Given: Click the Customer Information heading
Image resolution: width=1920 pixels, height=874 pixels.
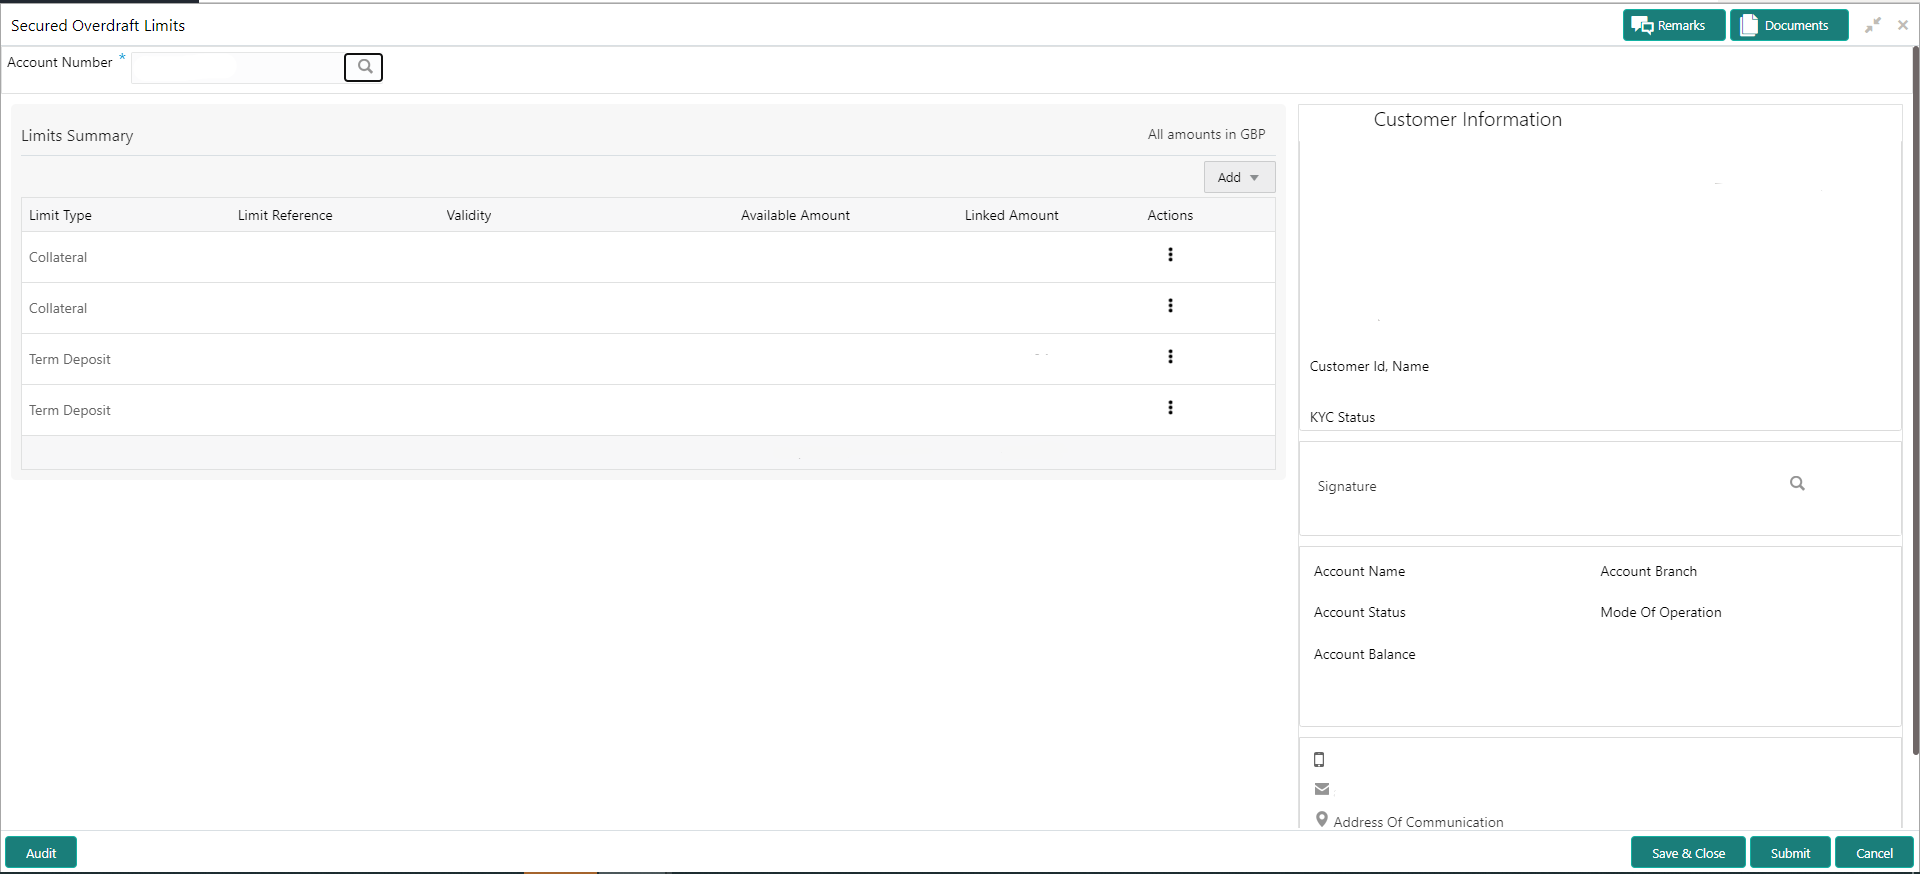Looking at the screenshot, I should click(1467, 120).
